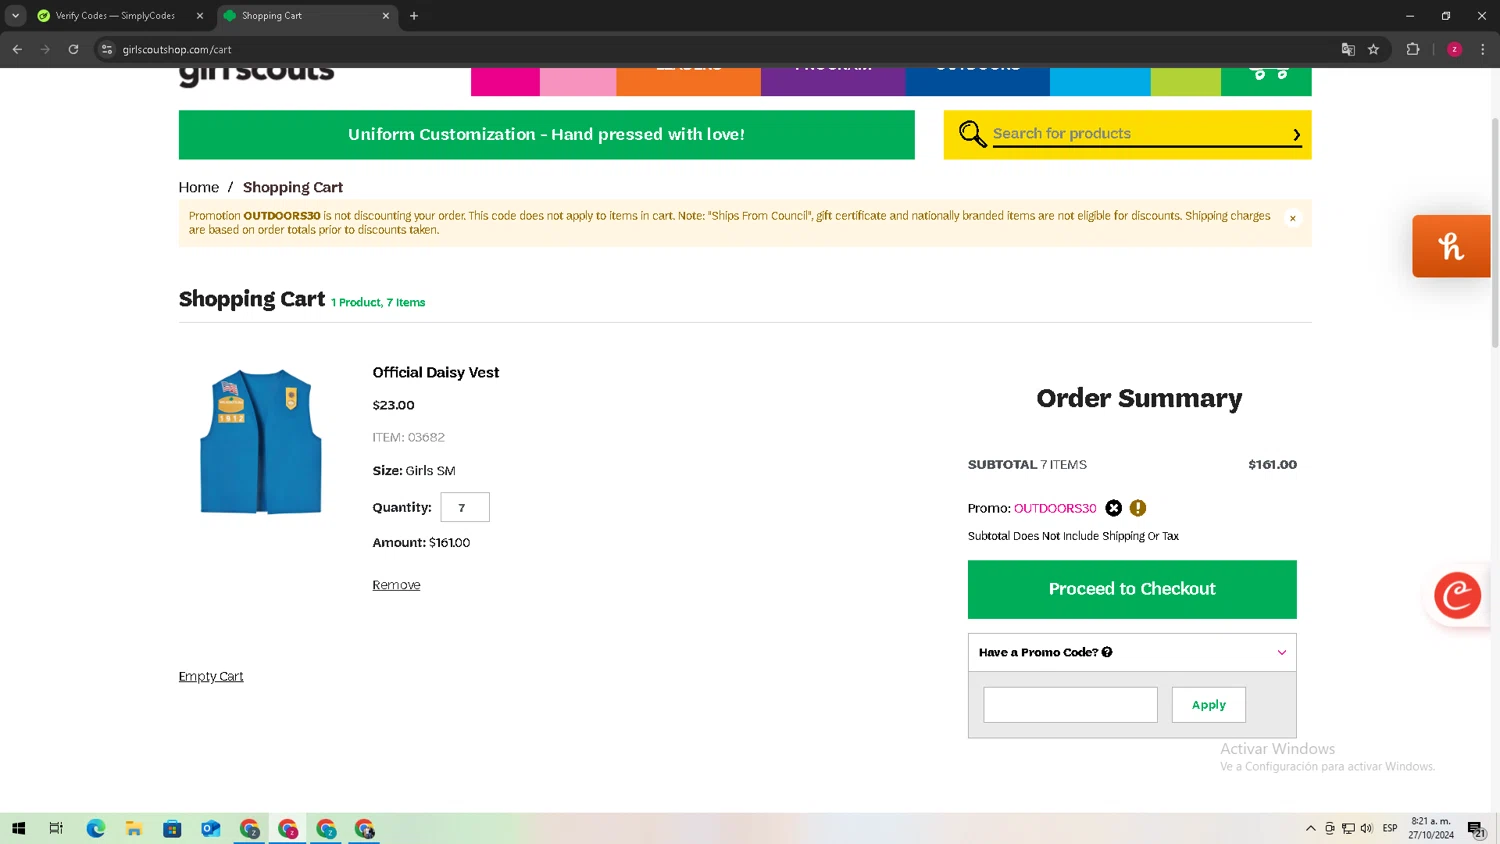This screenshot has width=1500, height=844.
Task: Click the Quantity input field
Action: (x=465, y=507)
